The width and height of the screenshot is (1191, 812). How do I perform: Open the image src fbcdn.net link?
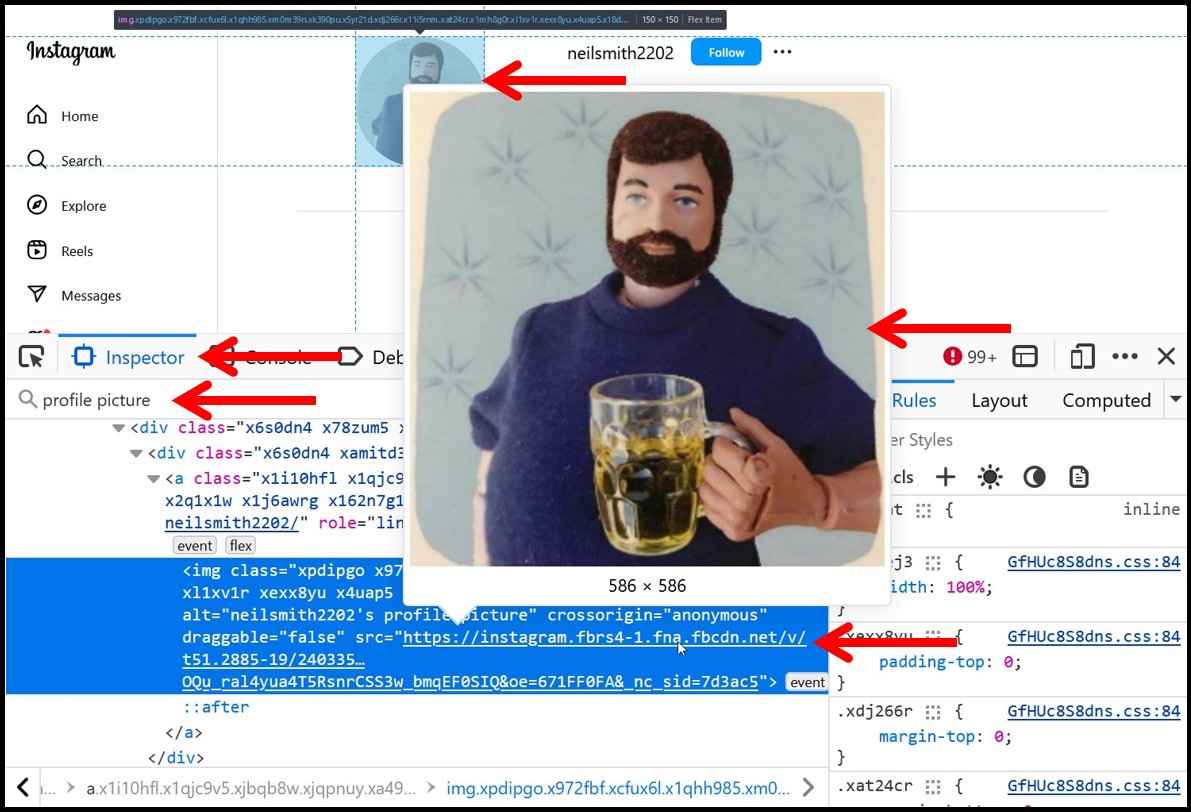(x=604, y=638)
